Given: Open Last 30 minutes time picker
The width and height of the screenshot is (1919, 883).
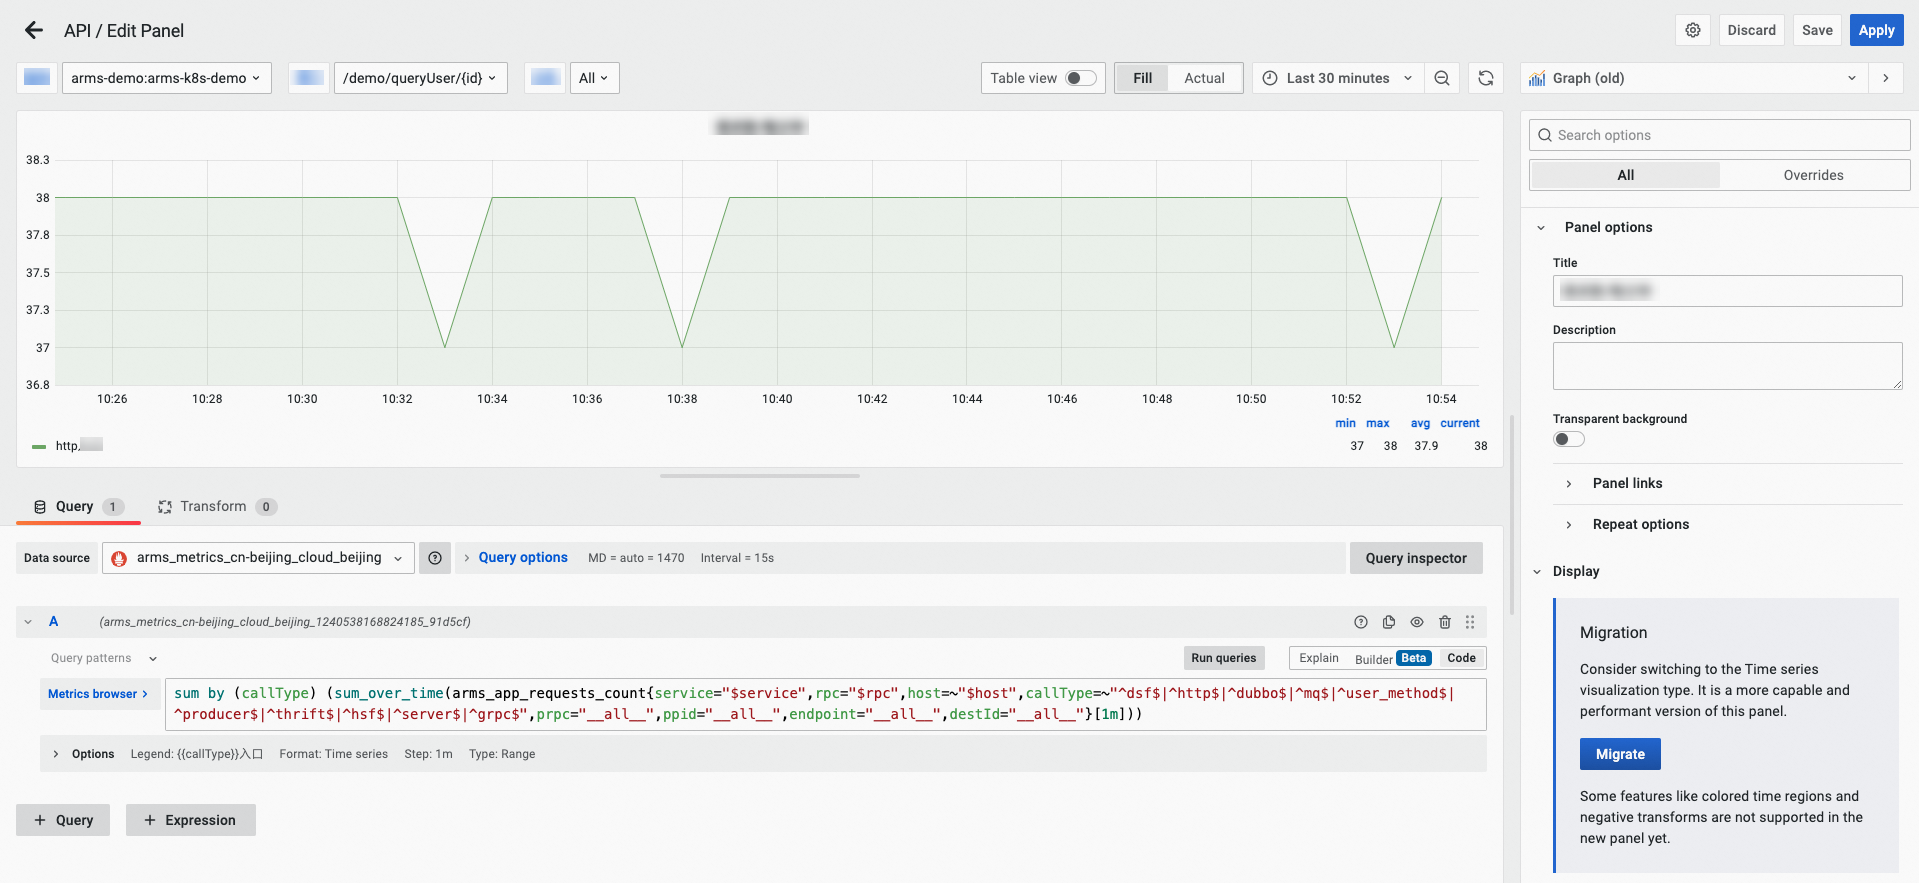Looking at the screenshot, I should coord(1338,78).
